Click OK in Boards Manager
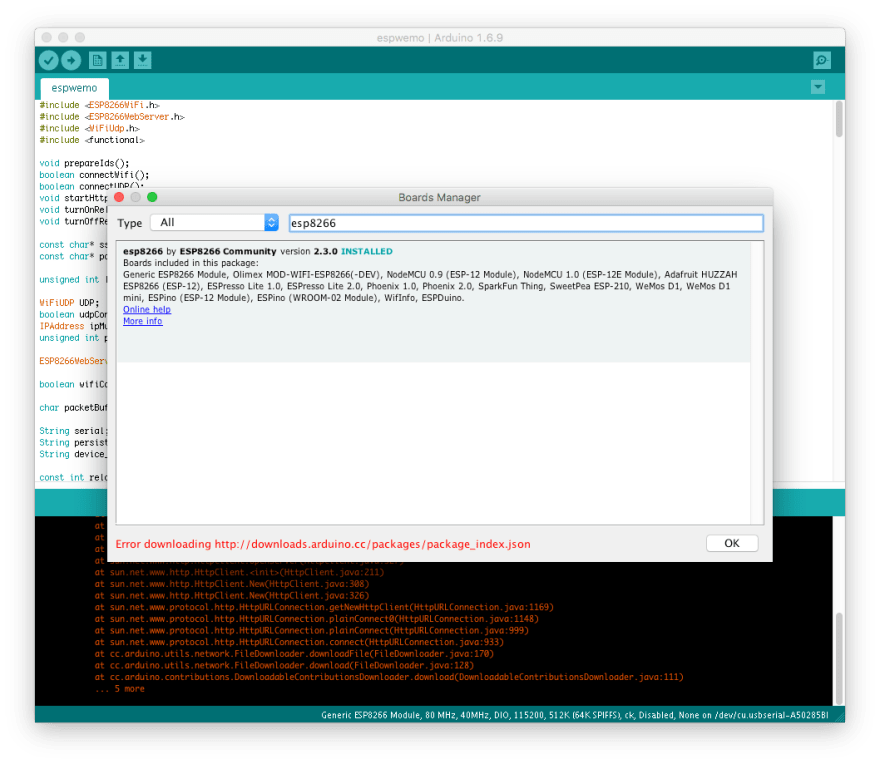 [732, 543]
